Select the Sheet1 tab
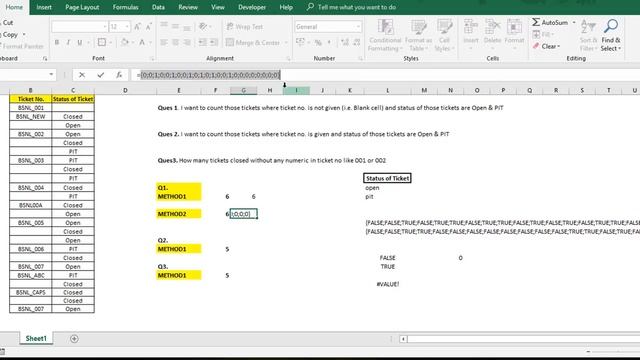The height and width of the screenshot is (360, 640). tap(36, 338)
